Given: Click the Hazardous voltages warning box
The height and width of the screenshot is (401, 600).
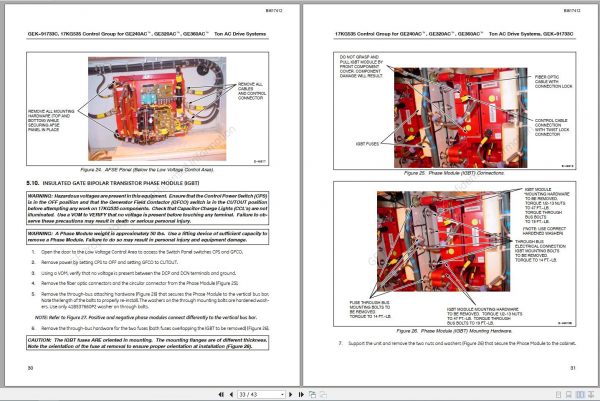Looking at the screenshot, I should click(x=148, y=208).
